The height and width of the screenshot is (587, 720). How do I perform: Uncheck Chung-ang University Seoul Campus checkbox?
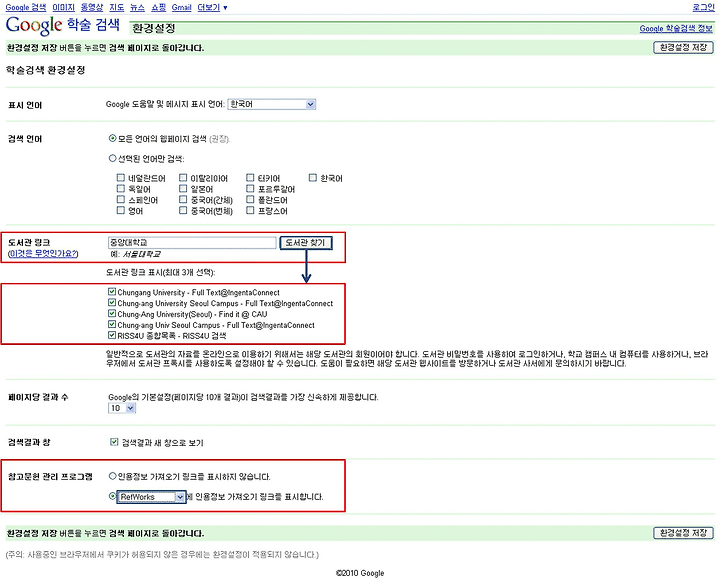click(x=112, y=303)
